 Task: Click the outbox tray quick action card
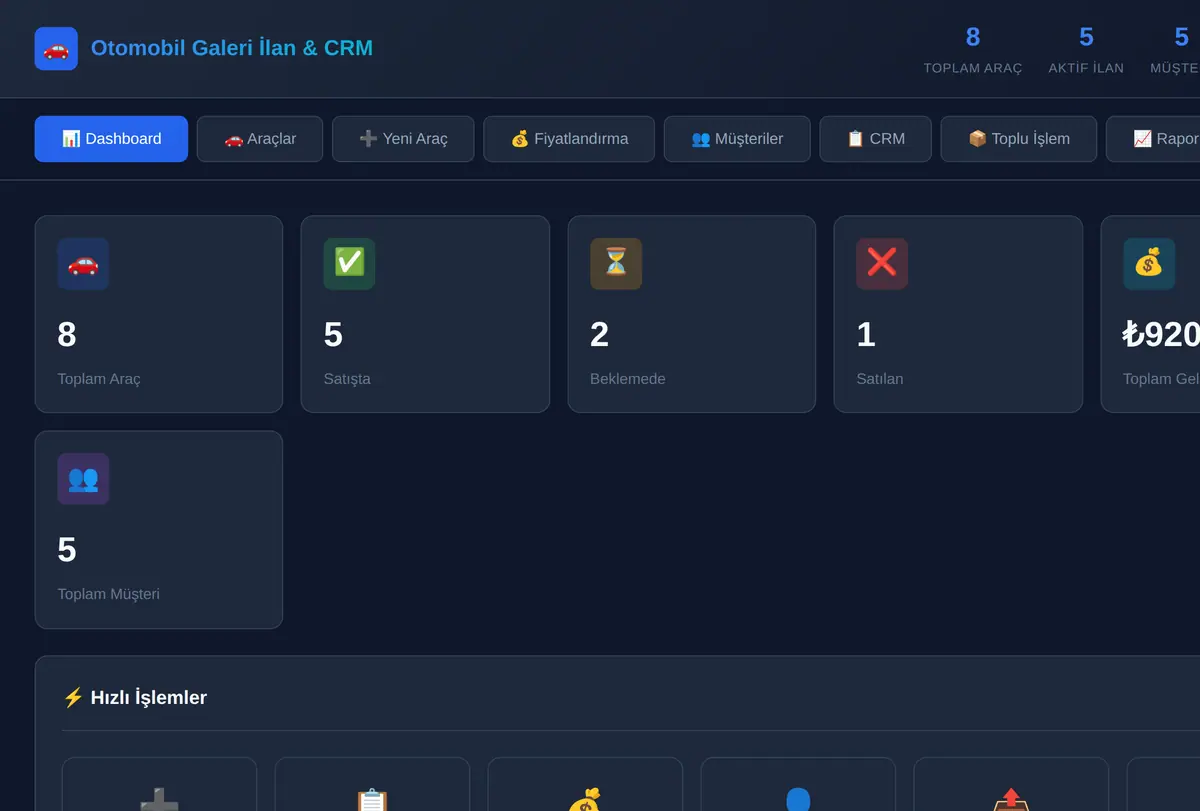1011,784
